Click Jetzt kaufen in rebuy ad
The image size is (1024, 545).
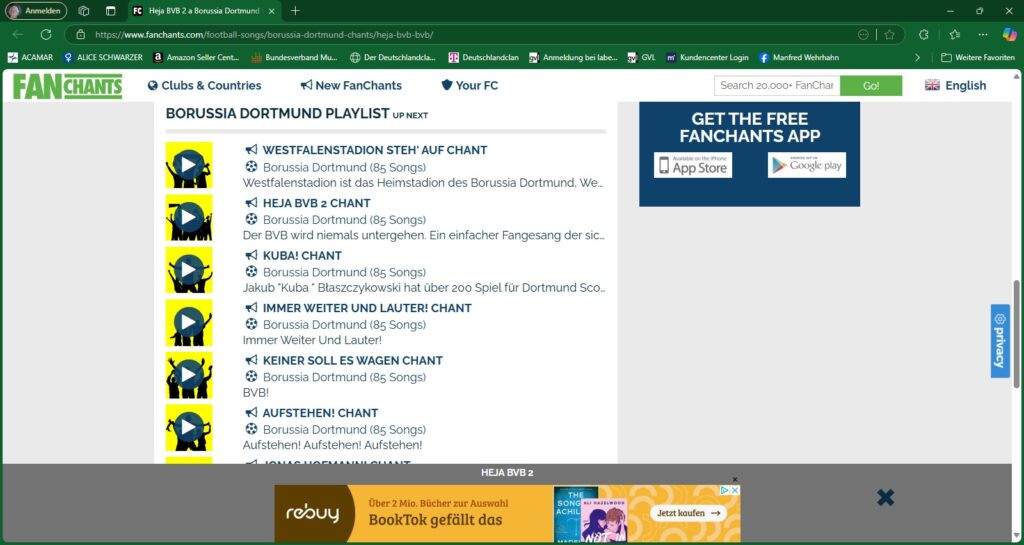[688, 513]
